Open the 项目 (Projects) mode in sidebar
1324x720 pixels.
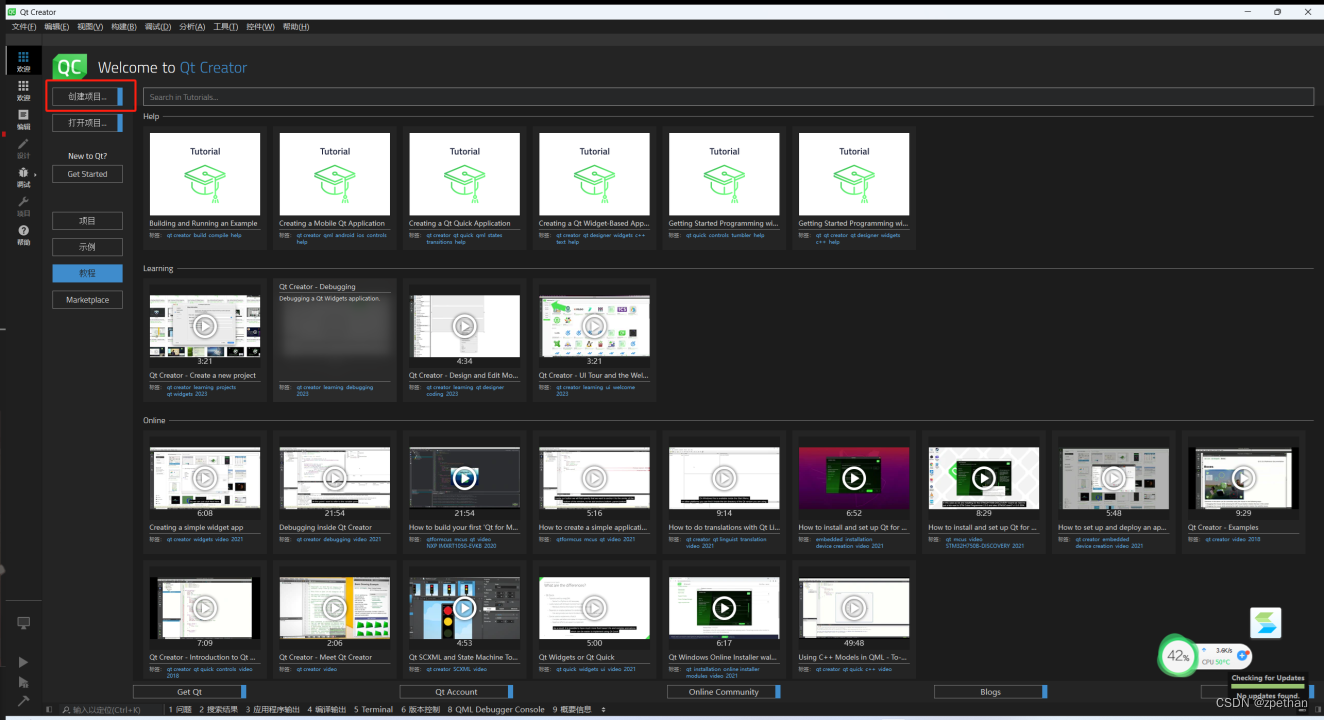[x=23, y=206]
